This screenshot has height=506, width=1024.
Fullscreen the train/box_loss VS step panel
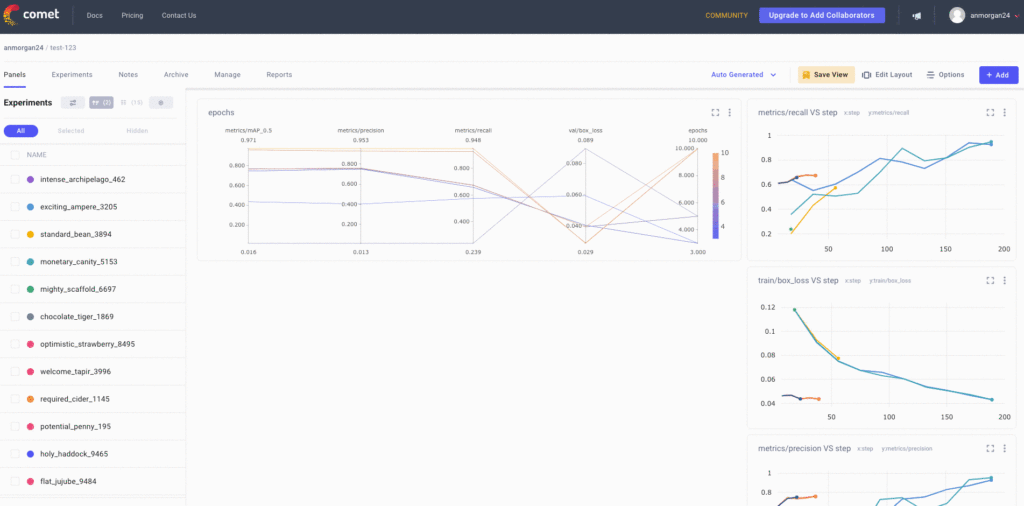pos(990,280)
